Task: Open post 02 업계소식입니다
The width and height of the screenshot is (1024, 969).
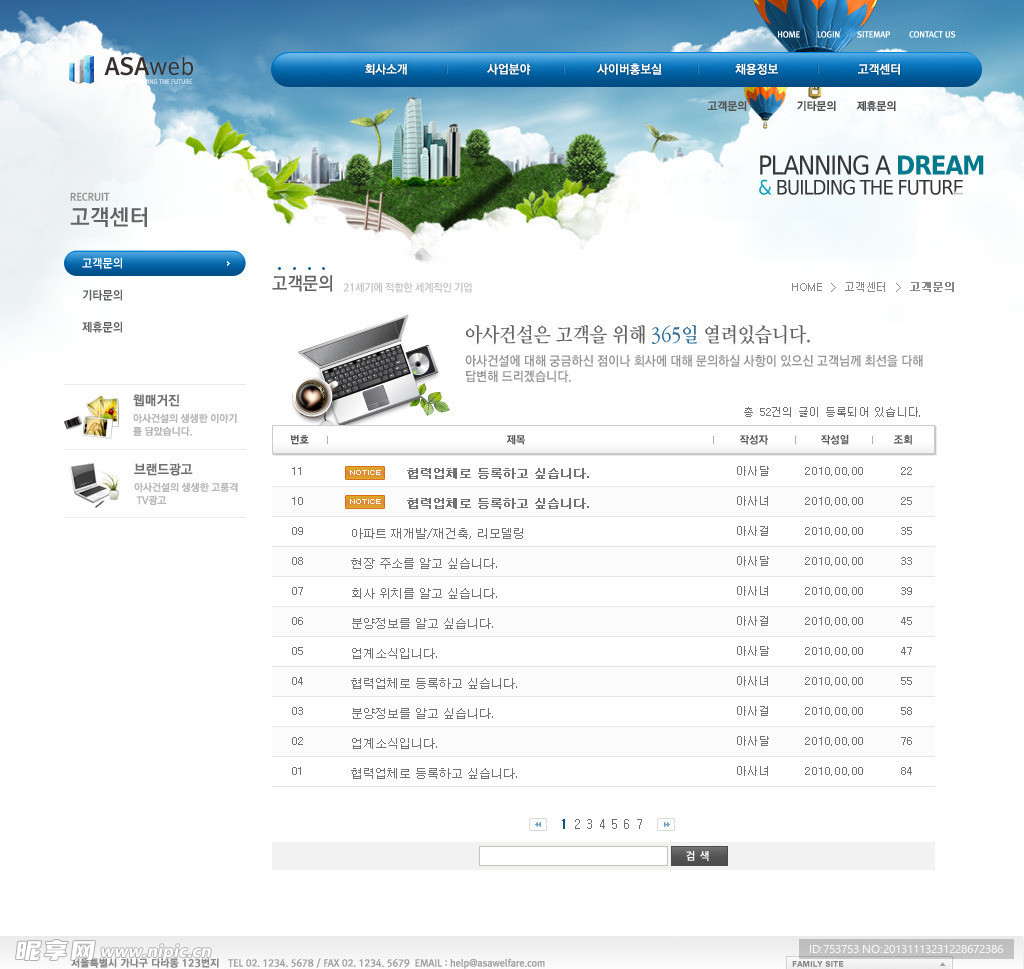Action: pos(394,743)
